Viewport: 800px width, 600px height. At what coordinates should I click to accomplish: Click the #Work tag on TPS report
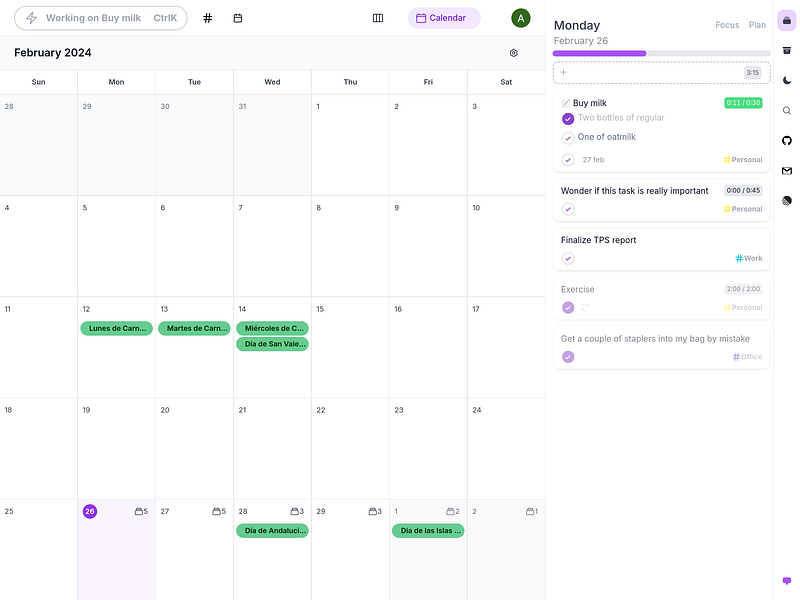(x=748, y=259)
